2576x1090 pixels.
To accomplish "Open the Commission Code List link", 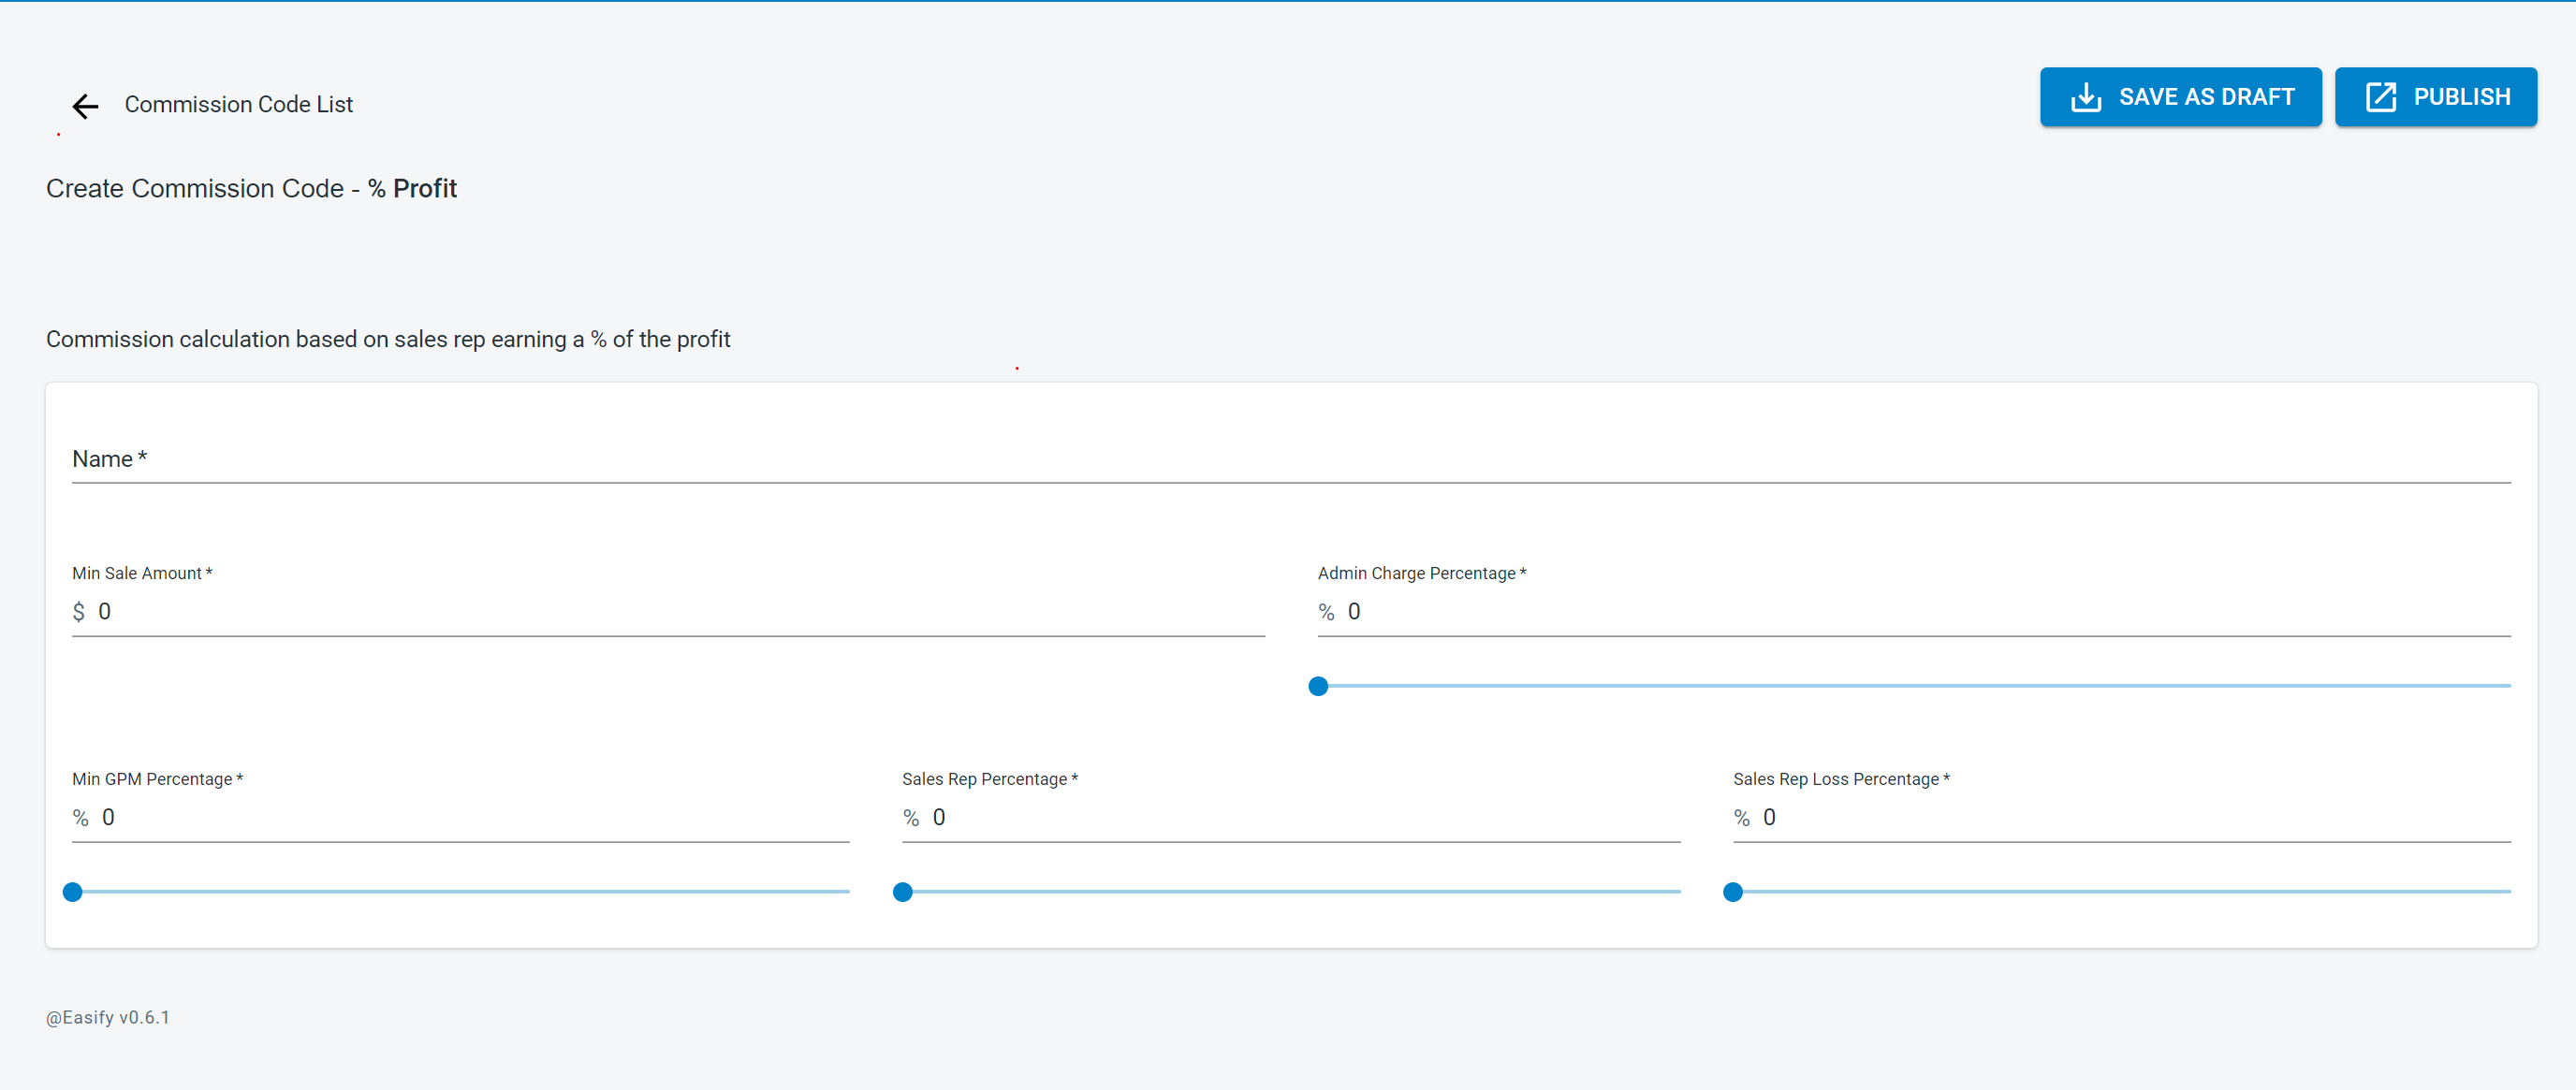I will pos(238,104).
